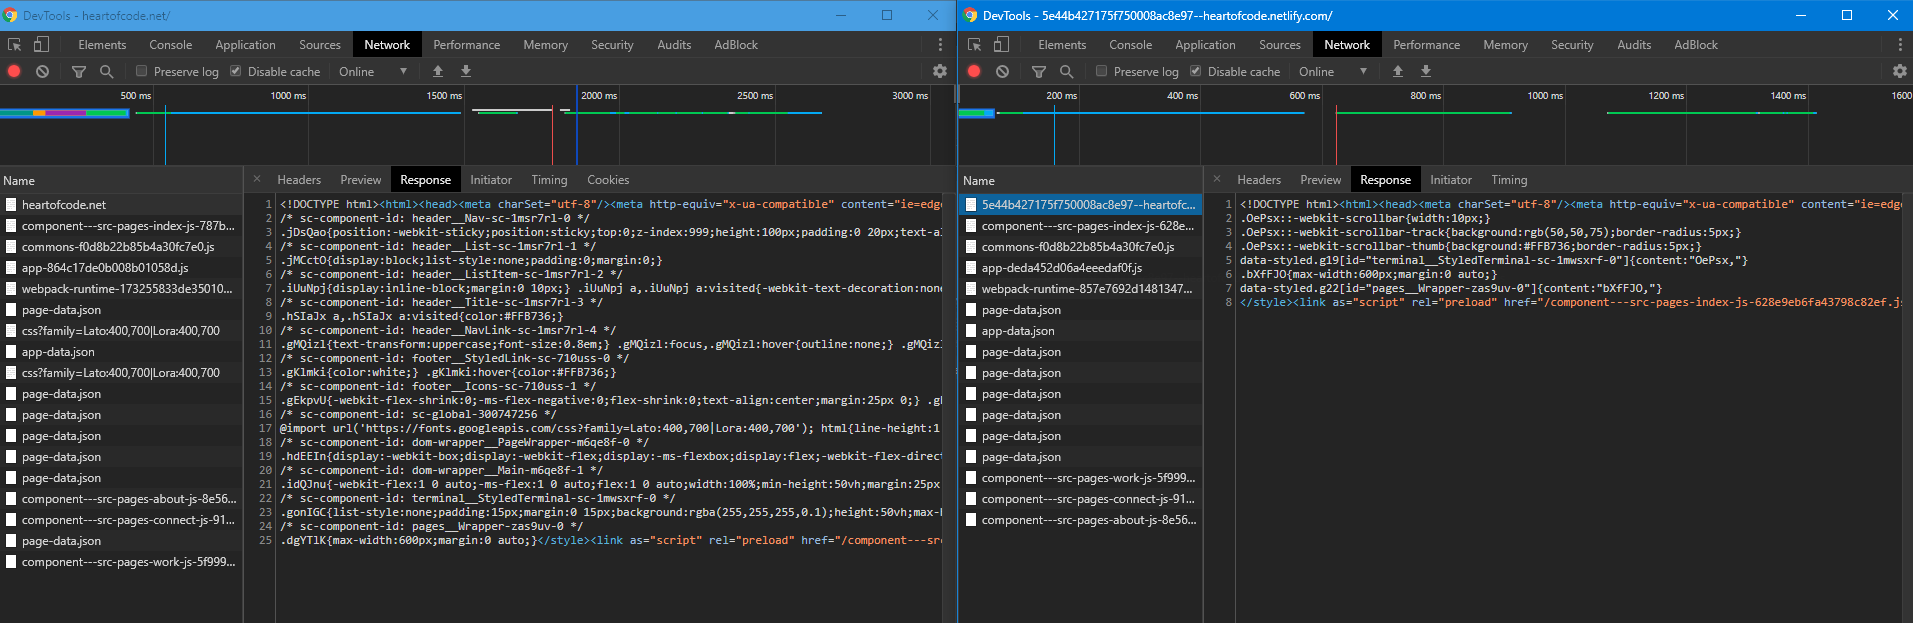Switch to Elements tab in left DevTools
The width and height of the screenshot is (1913, 623).
[102, 45]
